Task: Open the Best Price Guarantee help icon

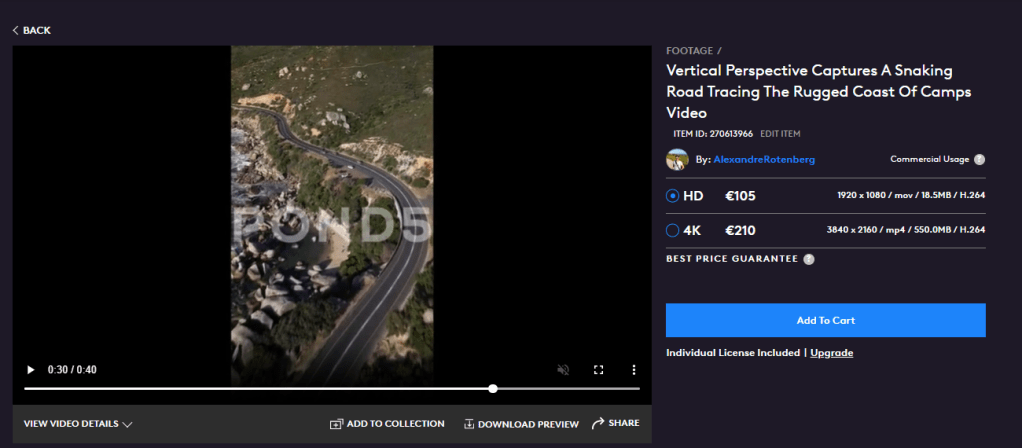Action: (x=808, y=259)
